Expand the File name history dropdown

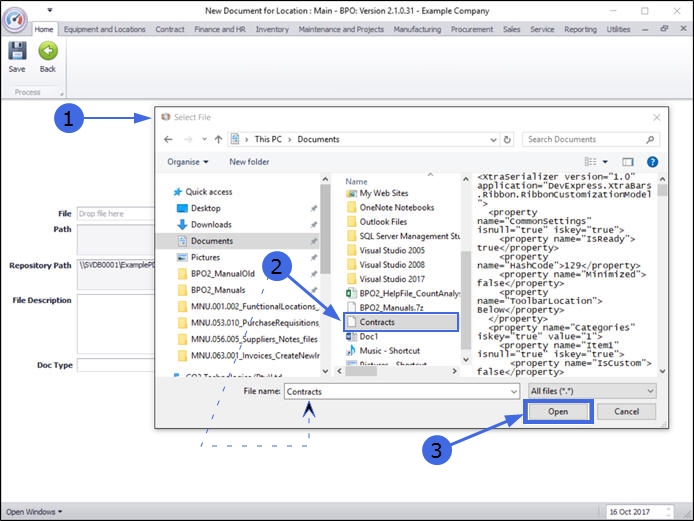(513, 391)
